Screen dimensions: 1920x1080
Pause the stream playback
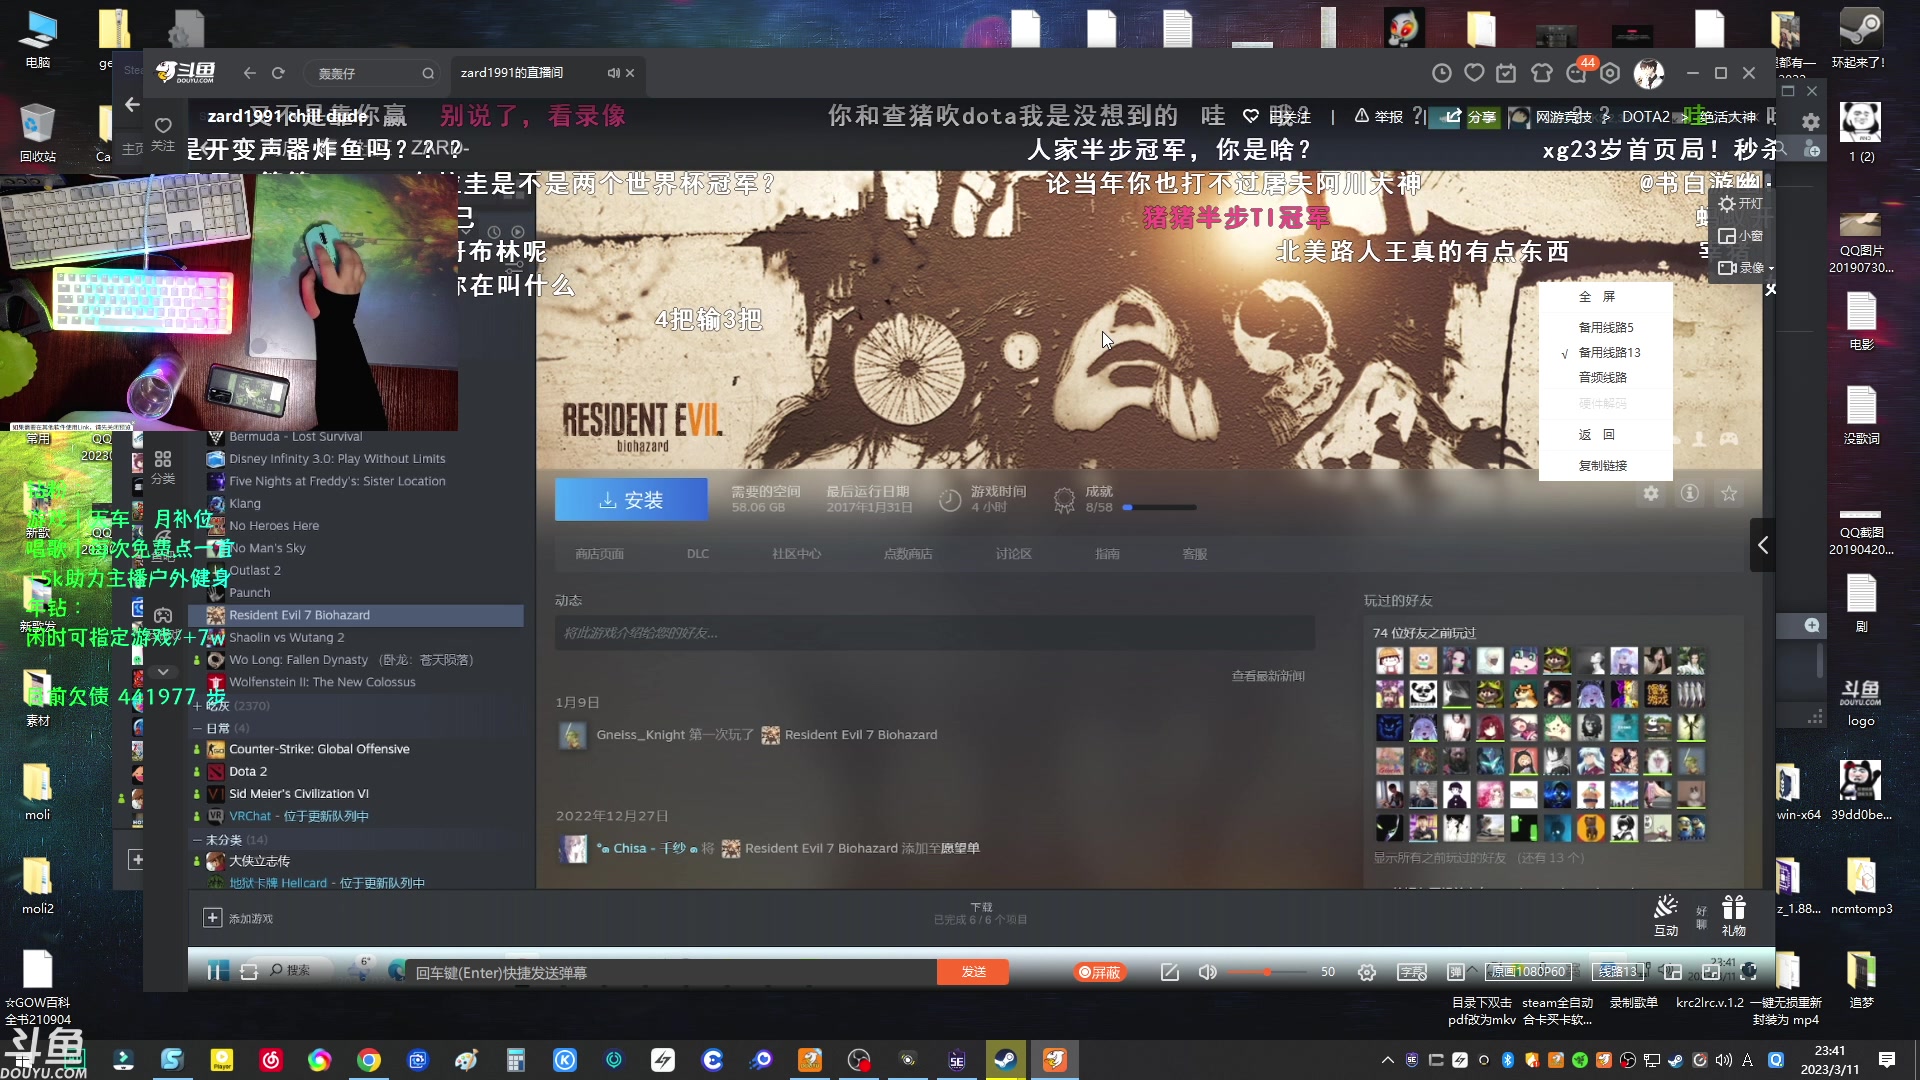tap(216, 971)
